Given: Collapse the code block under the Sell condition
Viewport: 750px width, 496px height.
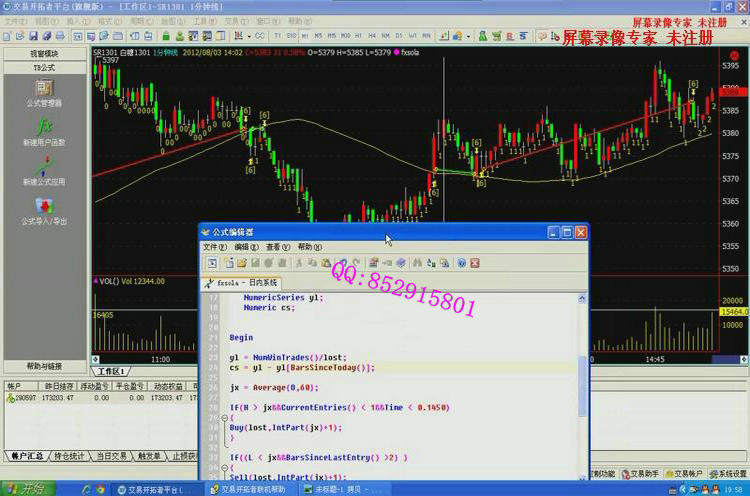Looking at the screenshot, I should click(x=224, y=468).
